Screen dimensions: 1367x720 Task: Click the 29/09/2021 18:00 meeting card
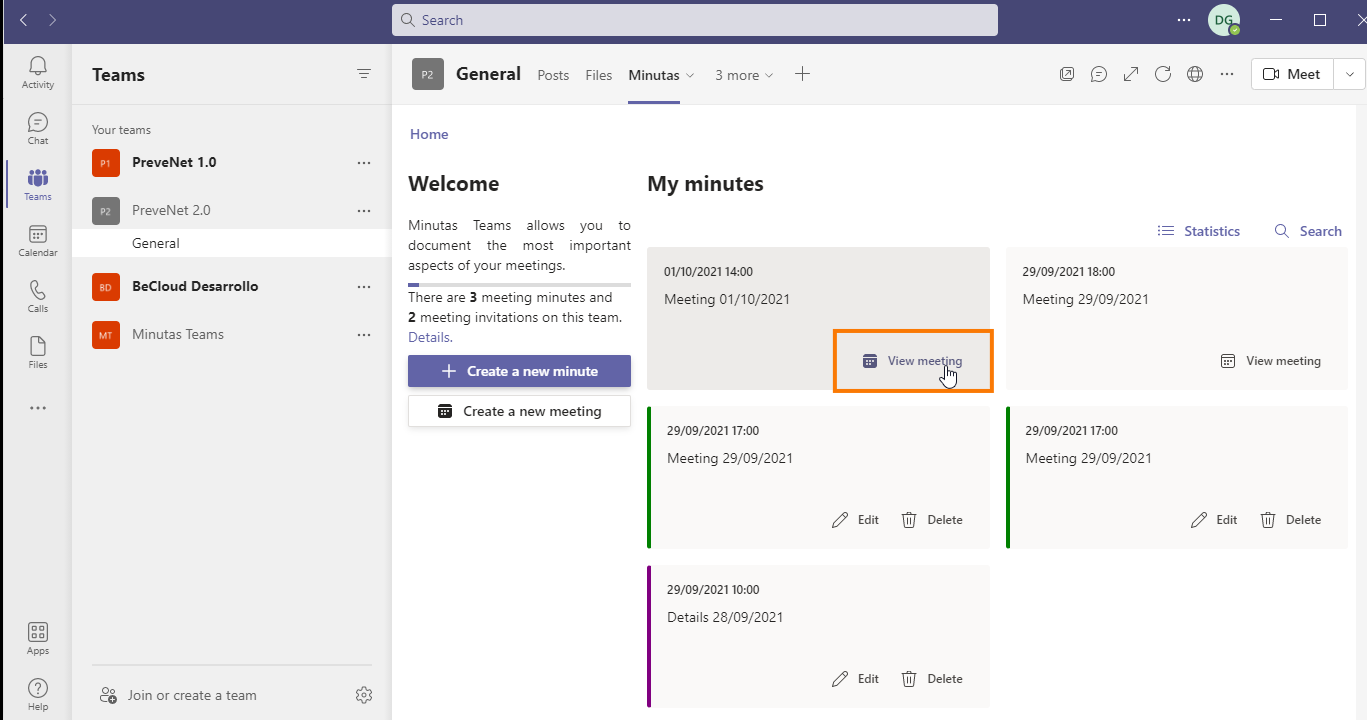pos(1177,318)
